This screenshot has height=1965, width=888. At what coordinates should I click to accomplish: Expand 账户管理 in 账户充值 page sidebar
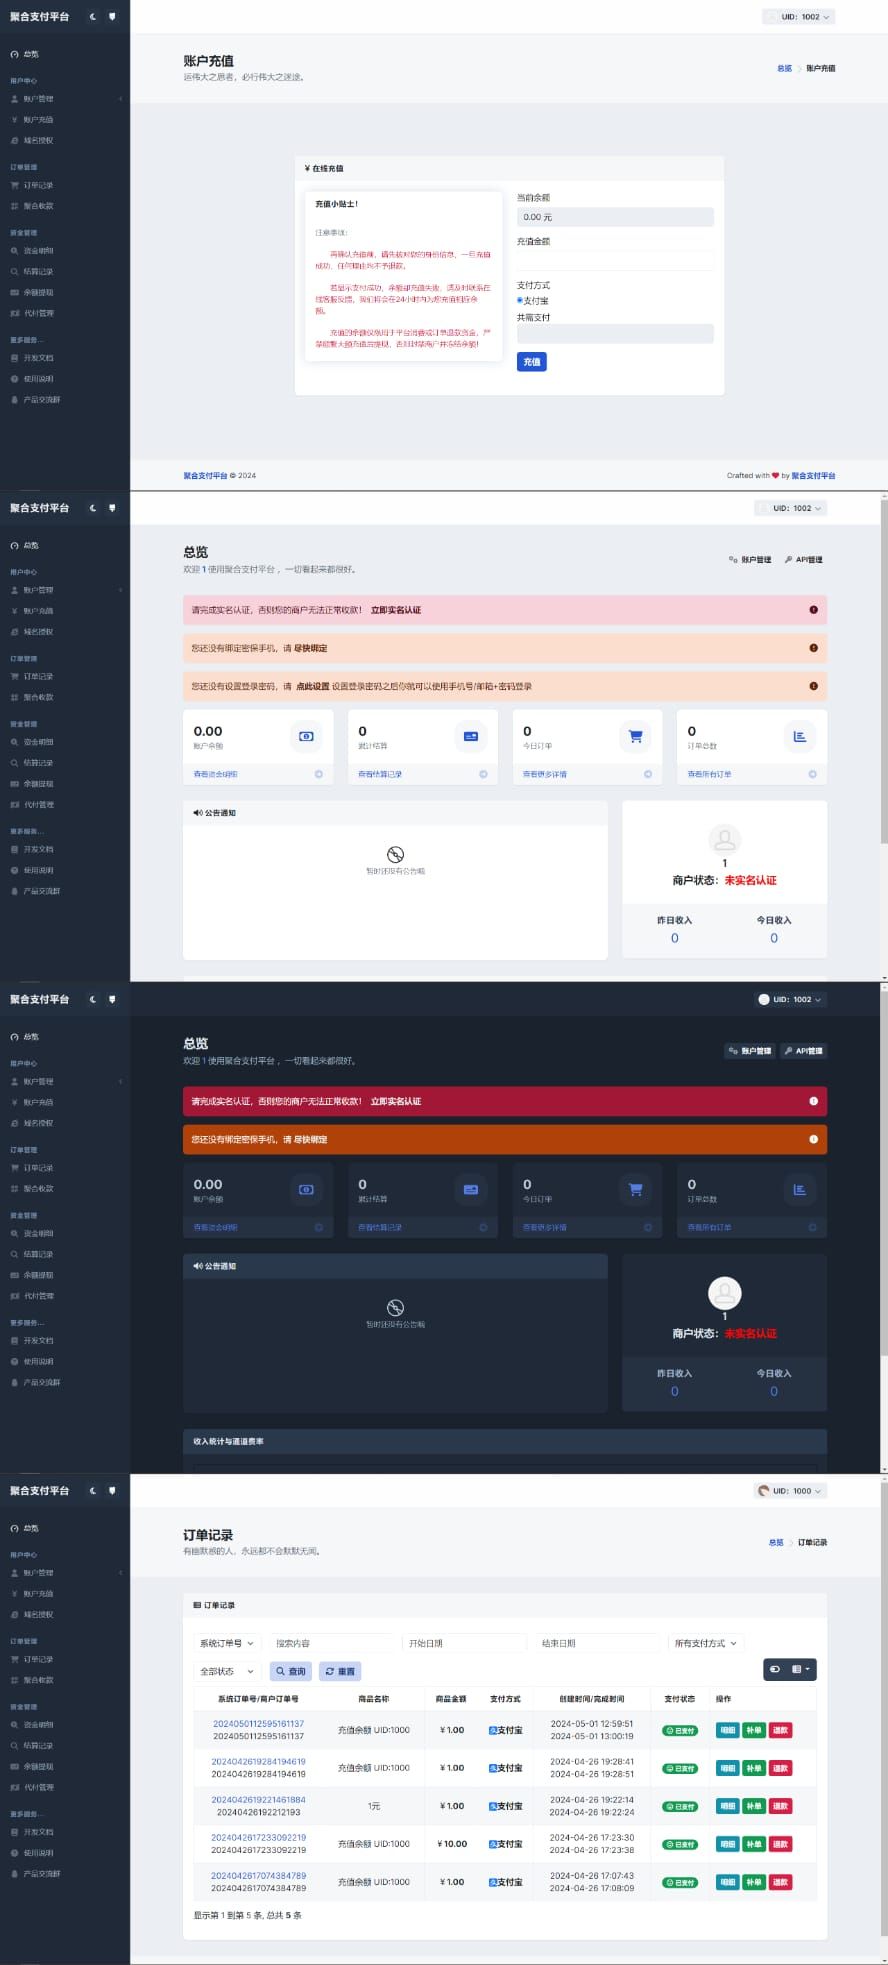click(65, 99)
